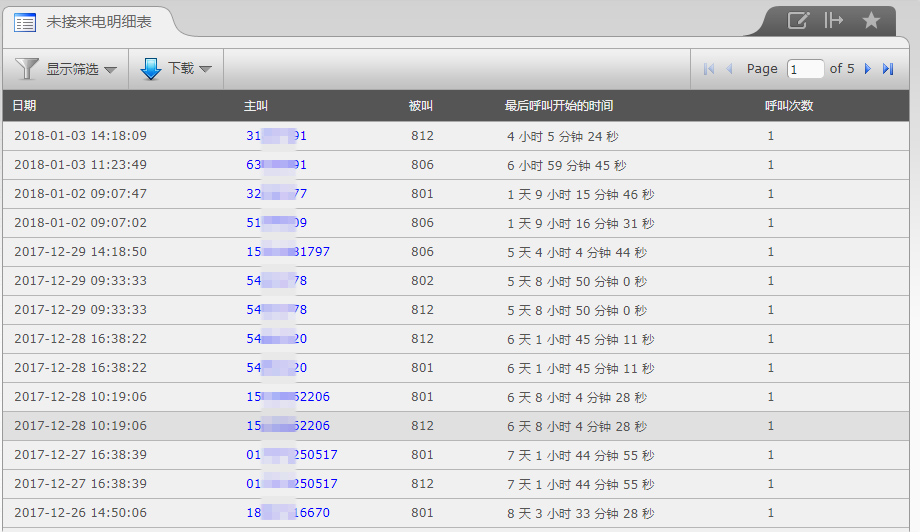Viewport: 920px width, 532px height.
Task: Go to the next page
Action: pos(867,69)
